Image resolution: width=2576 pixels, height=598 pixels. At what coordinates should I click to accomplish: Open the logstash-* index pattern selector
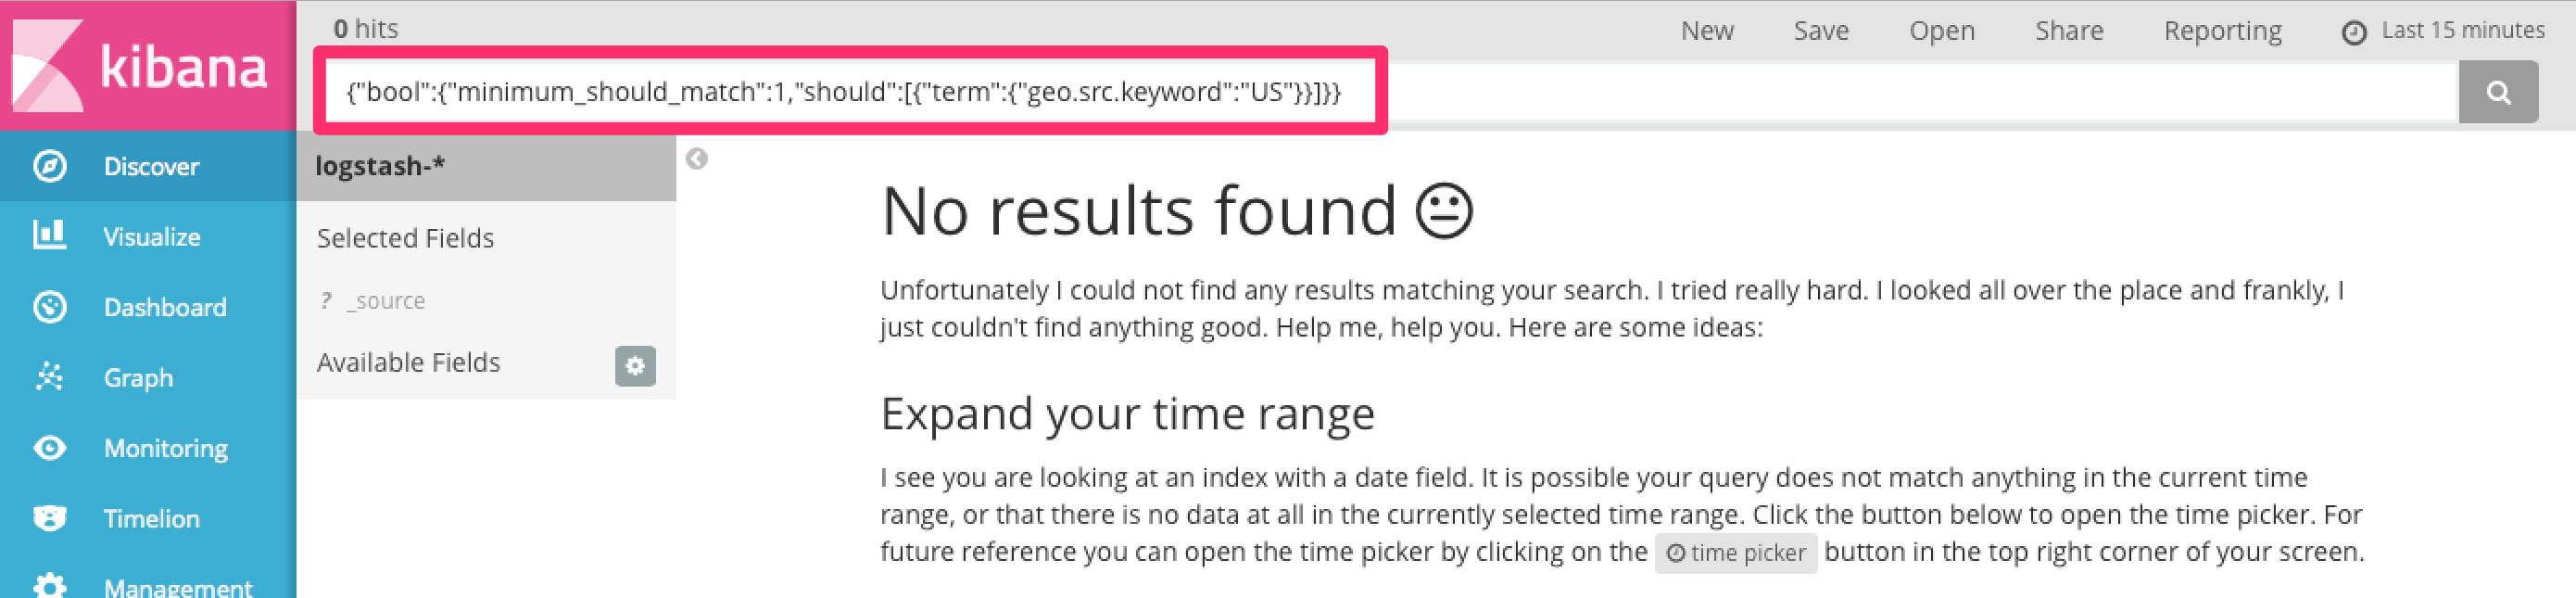pos(380,166)
